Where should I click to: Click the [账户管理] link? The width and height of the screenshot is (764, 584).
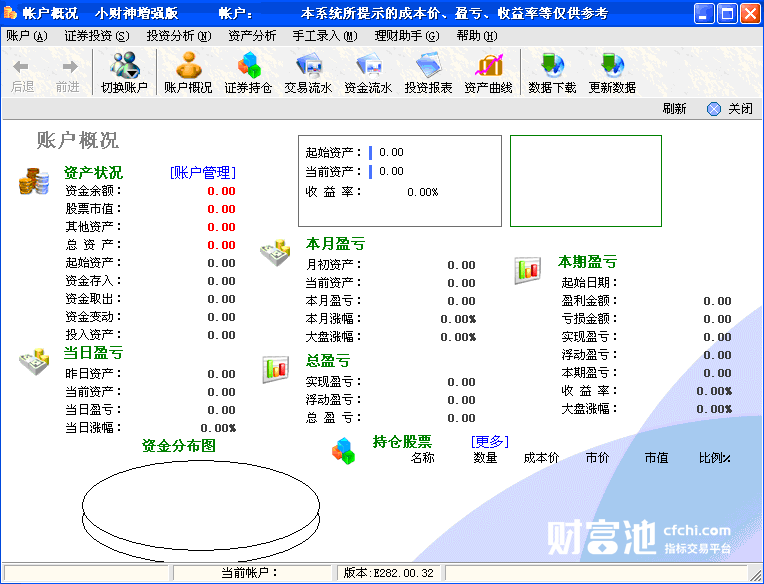click(x=203, y=172)
